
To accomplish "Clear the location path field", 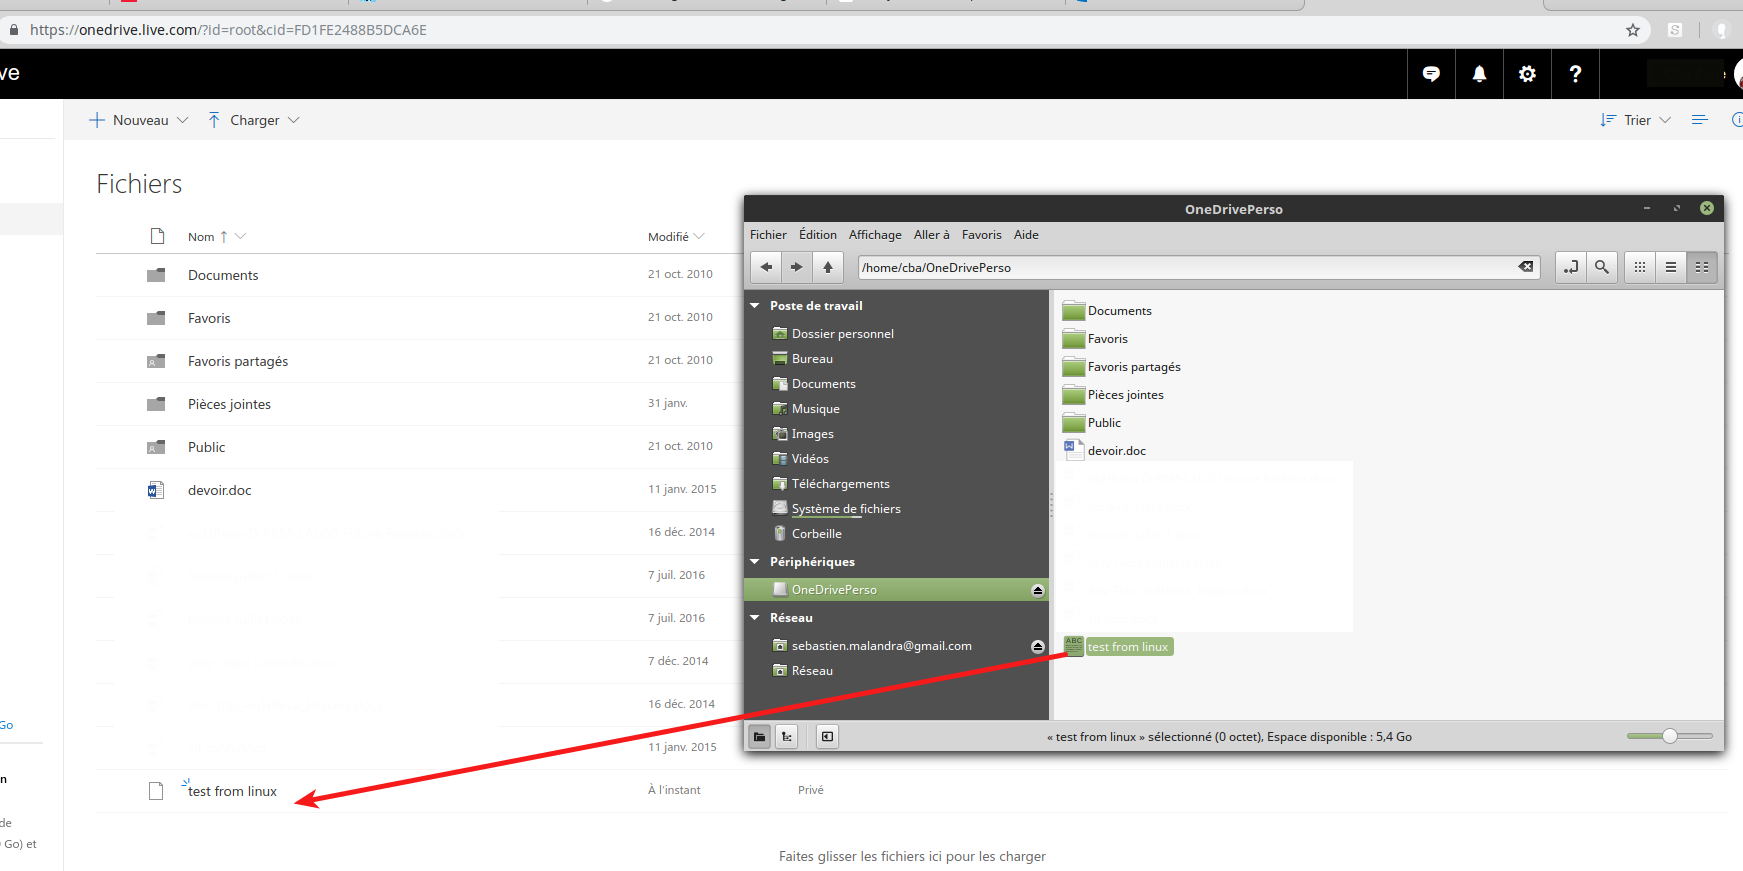I will (x=1525, y=267).
